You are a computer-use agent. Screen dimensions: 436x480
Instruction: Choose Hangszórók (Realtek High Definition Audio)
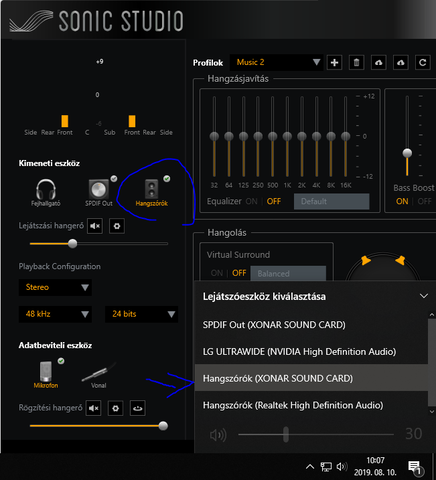[311, 405]
